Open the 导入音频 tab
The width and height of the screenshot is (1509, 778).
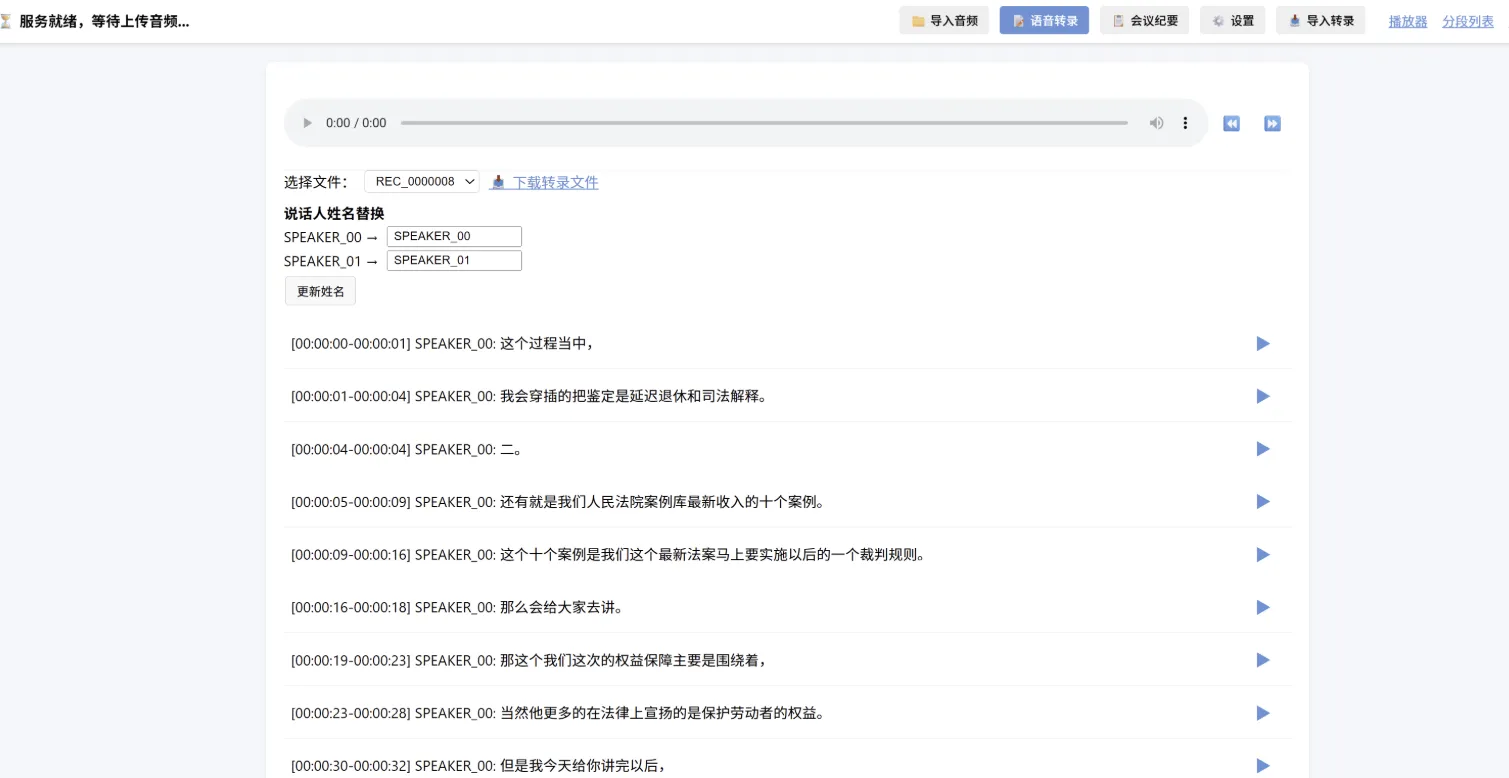(944, 20)
